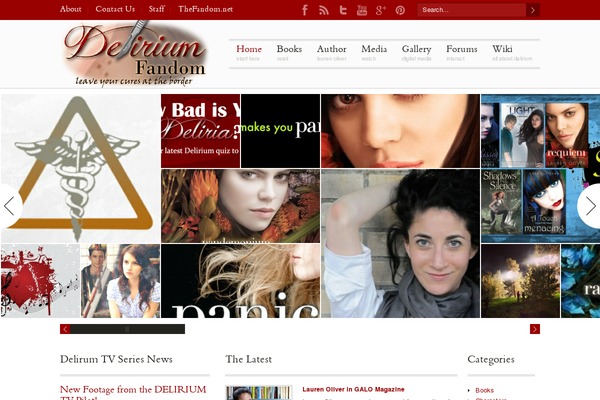Open the blue flowers tile

[580, 281]
